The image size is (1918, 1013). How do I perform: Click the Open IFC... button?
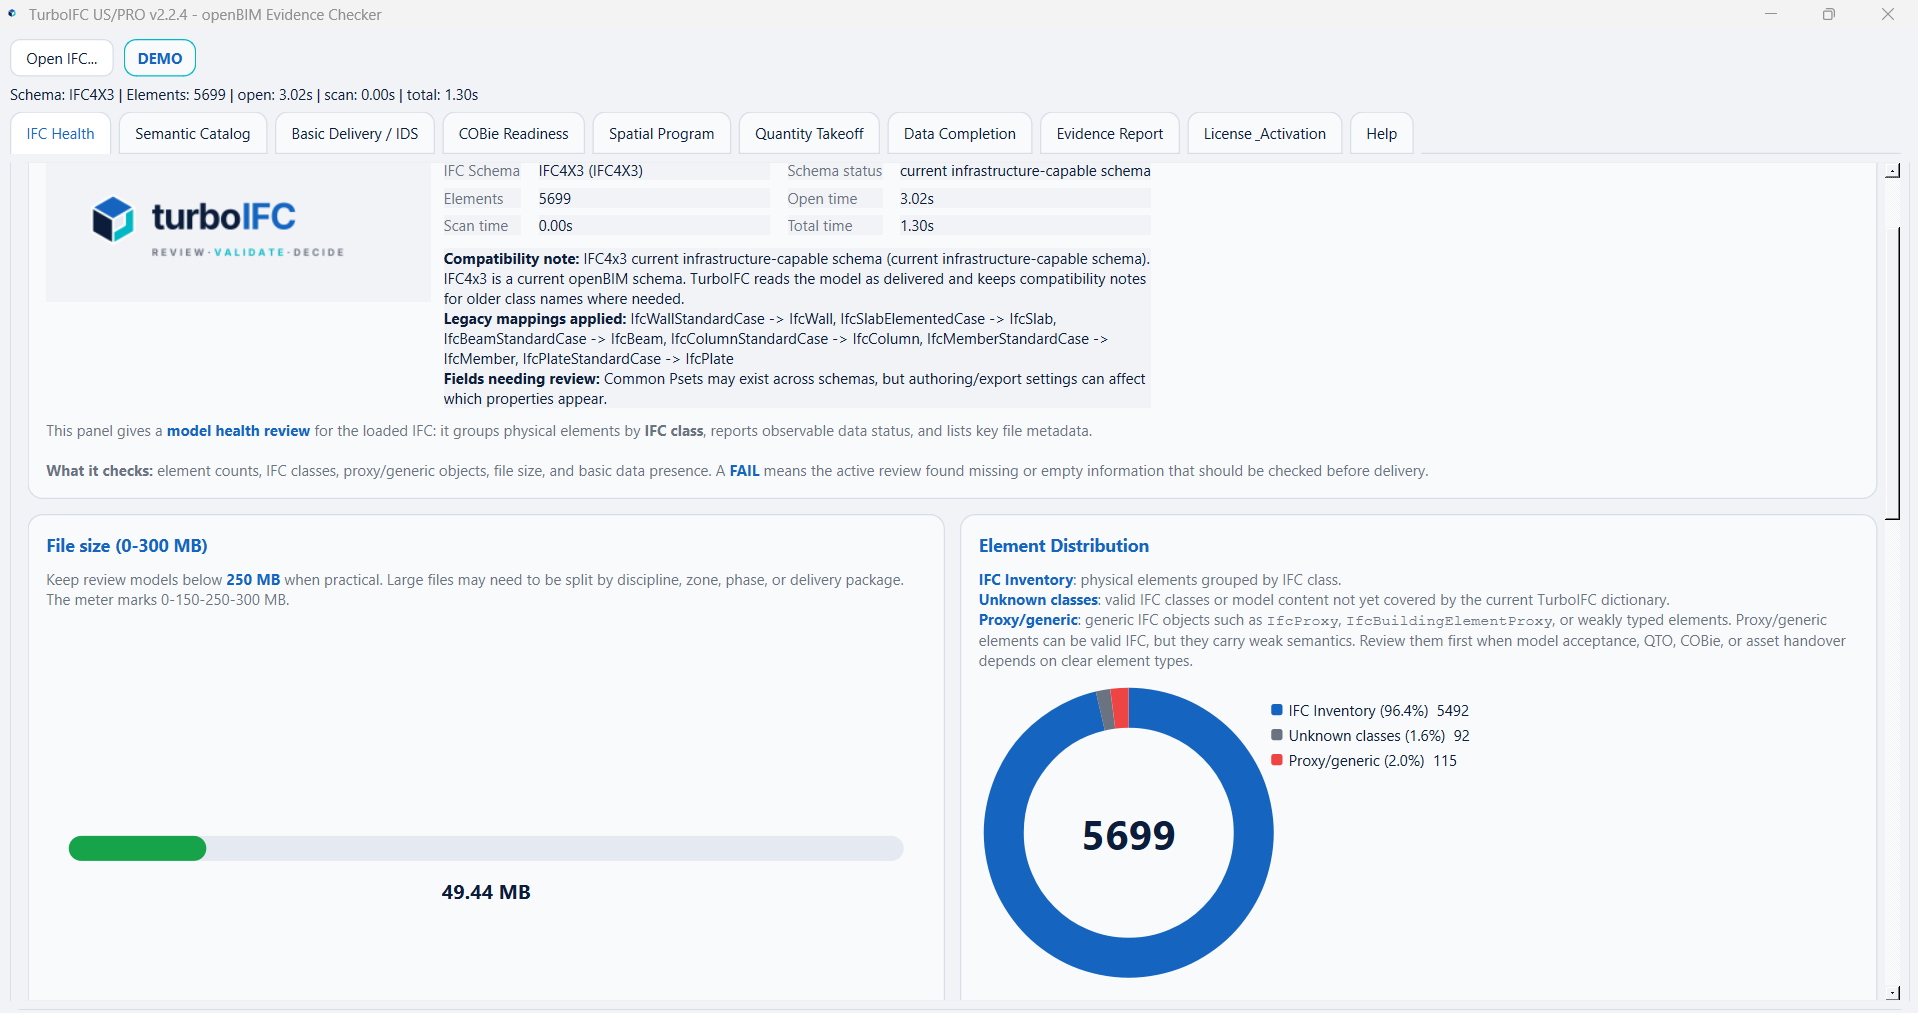click(x=62, y=58)
